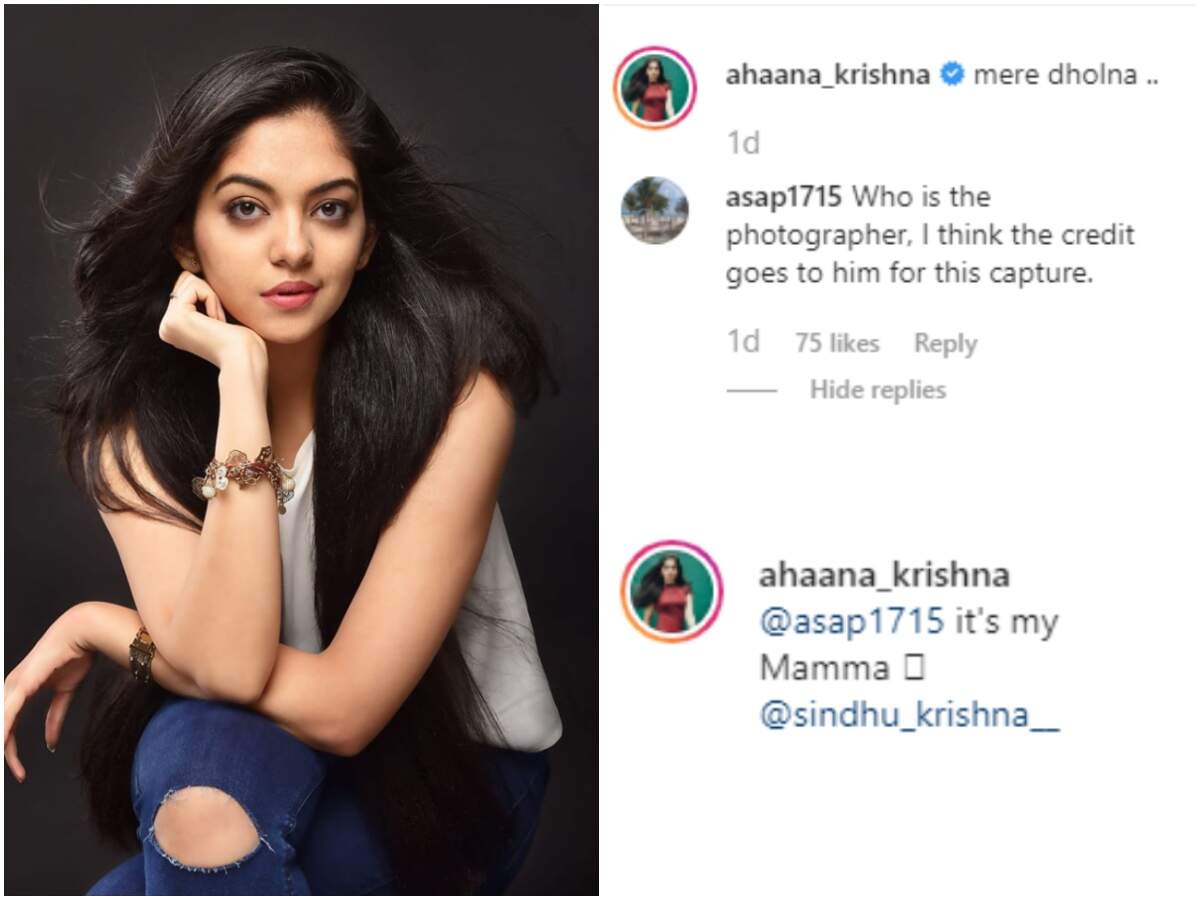
Task: Click the 1d timestamp next to 75 likes
Action: coord(743,343)
